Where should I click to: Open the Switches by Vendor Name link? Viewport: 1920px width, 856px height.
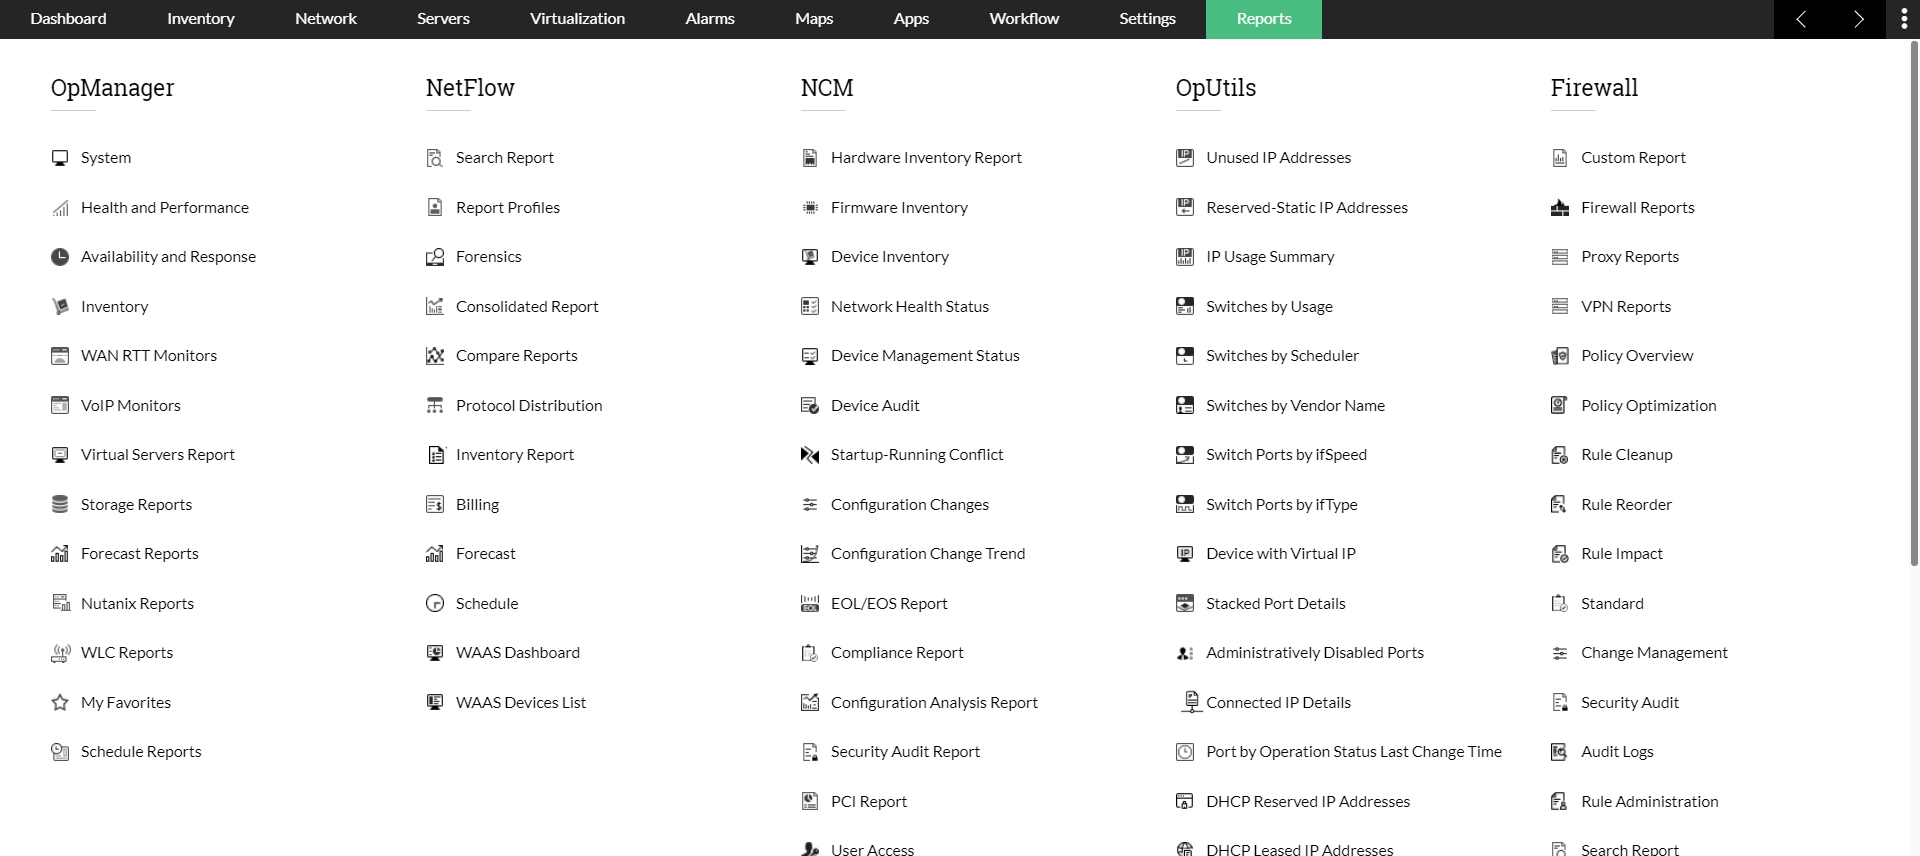click(x=1295, y=406)
